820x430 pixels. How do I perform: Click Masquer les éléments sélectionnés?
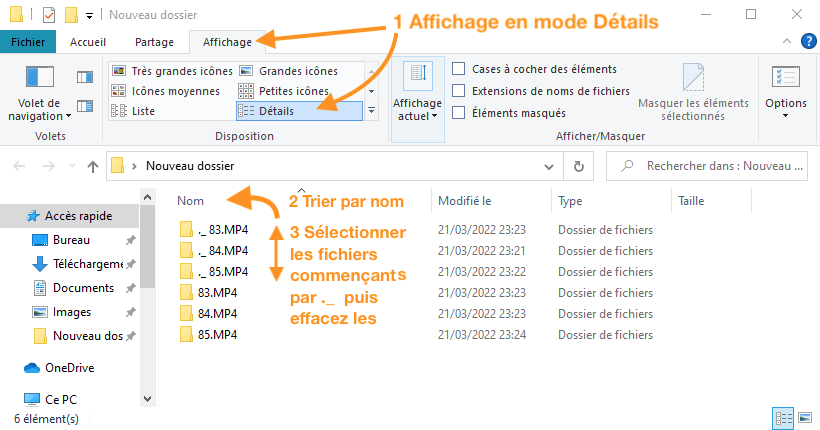(693, 93)
